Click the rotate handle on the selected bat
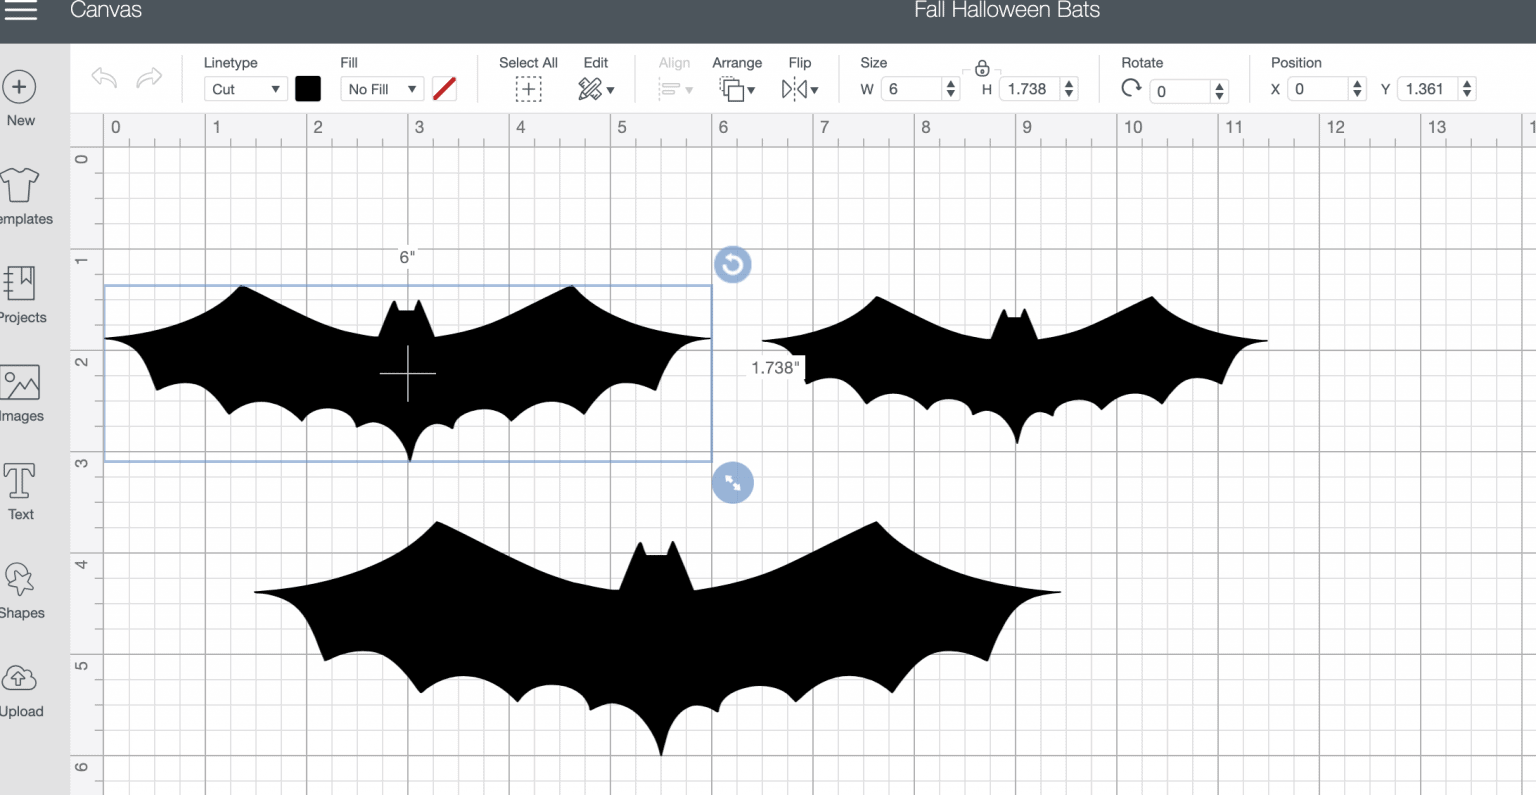The image size is (1536, 795). [x=732, y=264]
